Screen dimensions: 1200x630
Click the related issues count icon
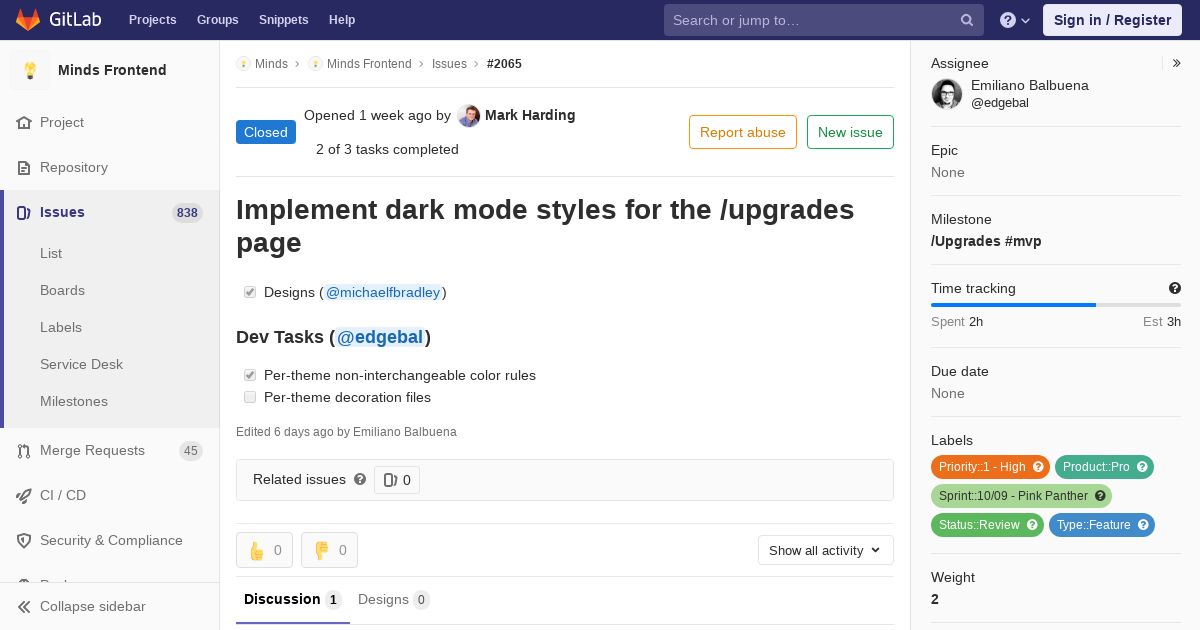coord(390,480)
